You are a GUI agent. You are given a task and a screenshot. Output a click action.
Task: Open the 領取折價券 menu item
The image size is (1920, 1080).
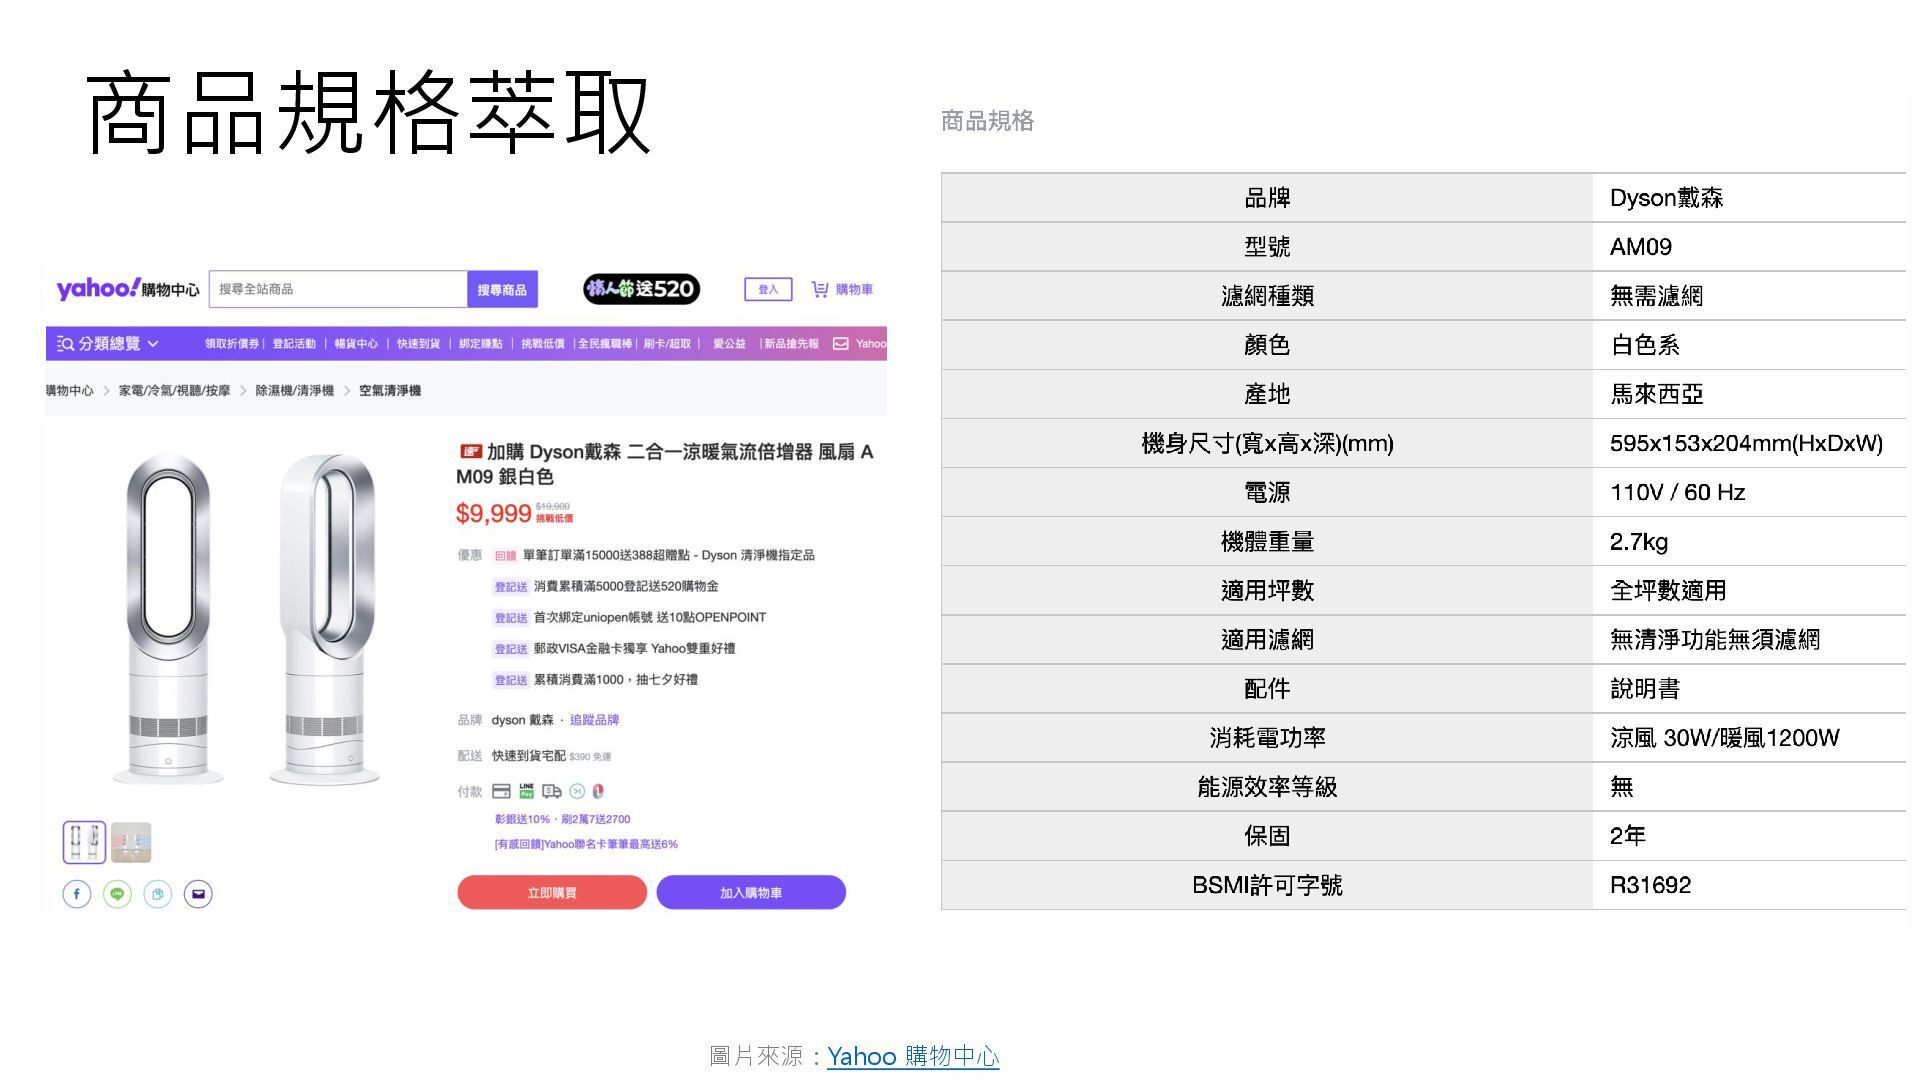click(x=232, y=344)
